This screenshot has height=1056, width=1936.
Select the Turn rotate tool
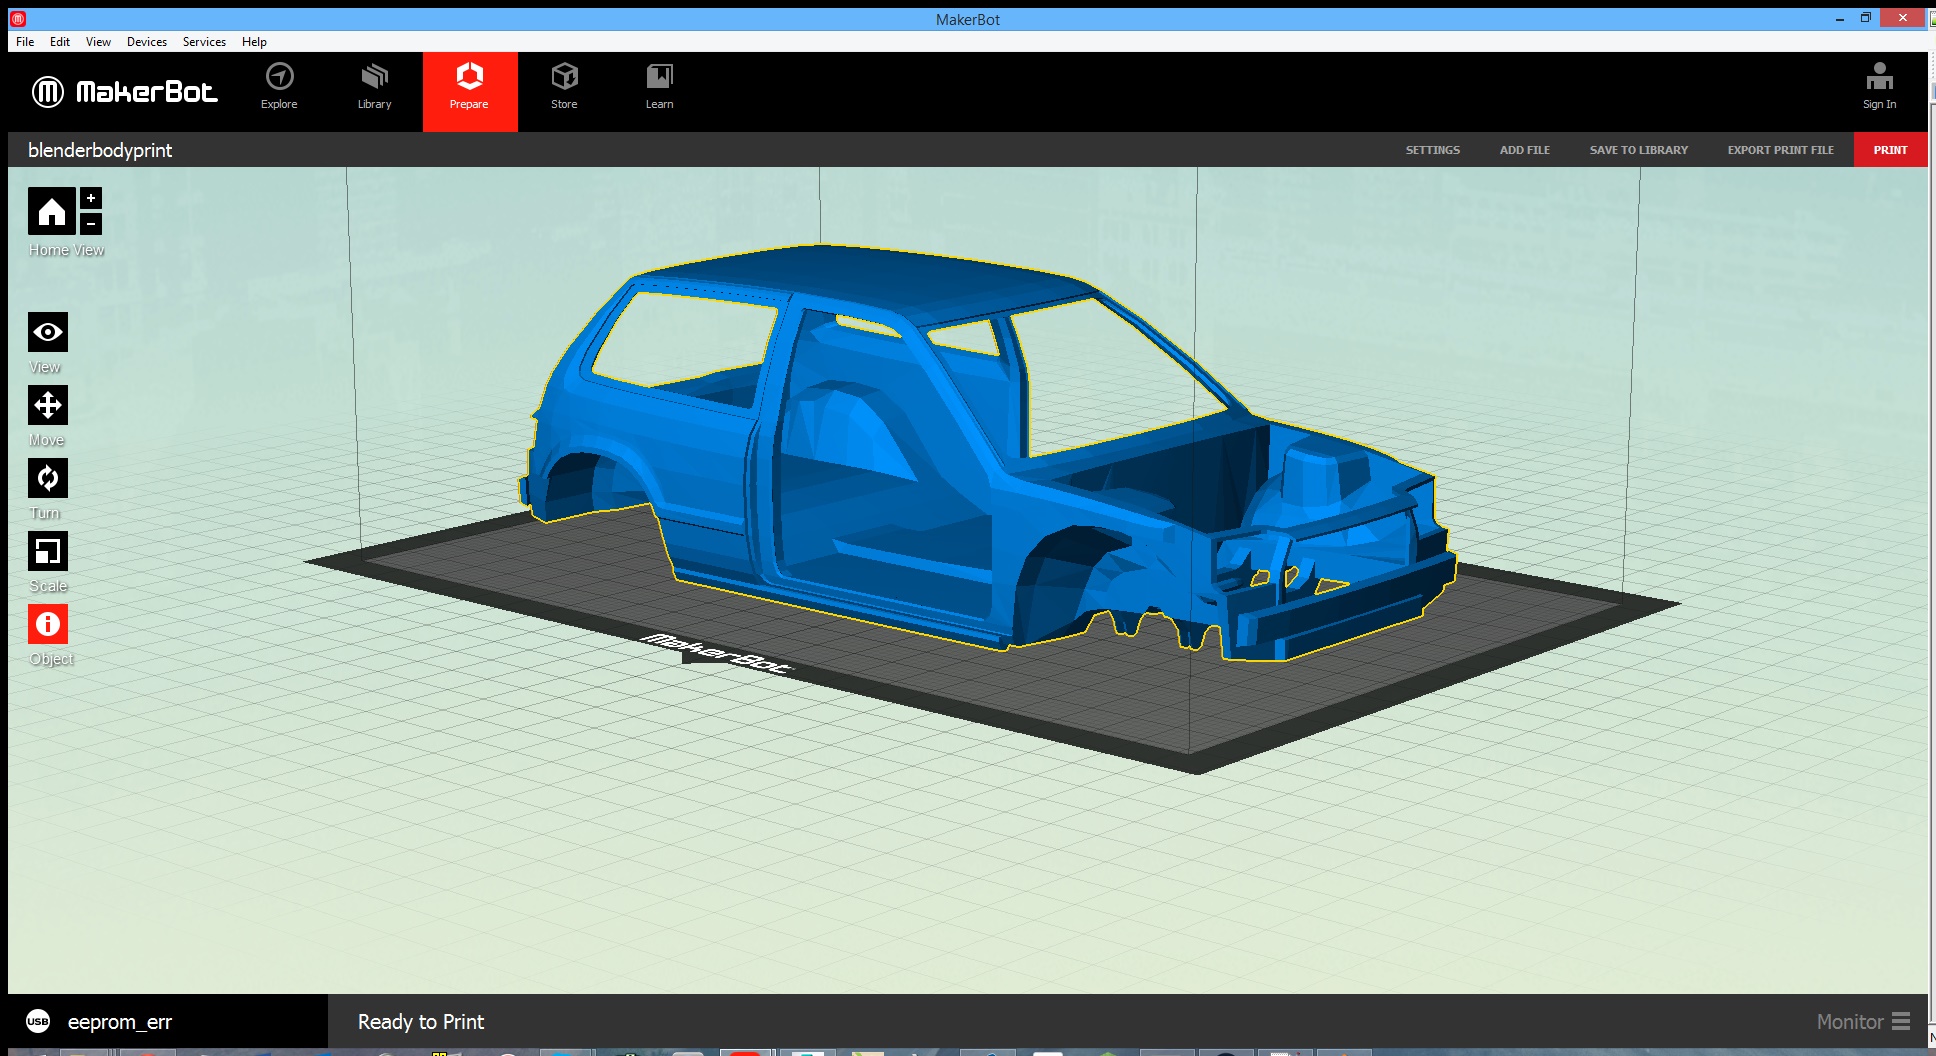(48, 478)
